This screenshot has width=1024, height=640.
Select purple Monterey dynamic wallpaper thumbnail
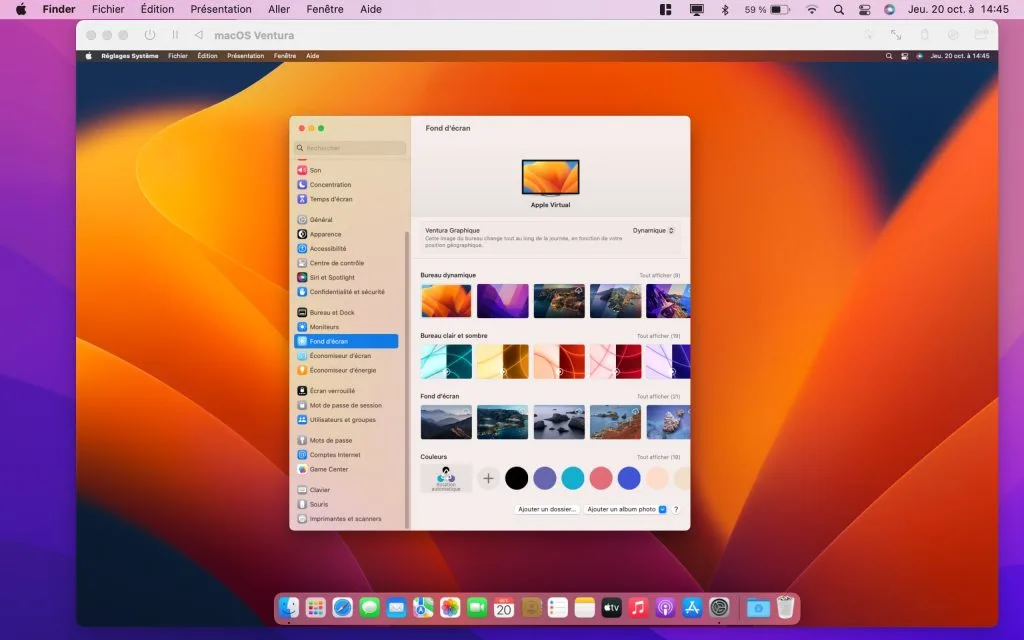pyautogui.click(x=503, y=301)
